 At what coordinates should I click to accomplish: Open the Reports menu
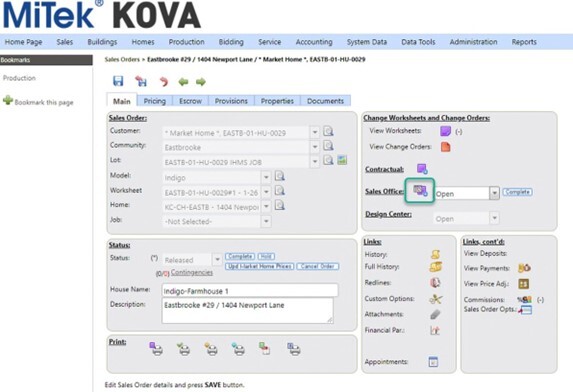[x=524, y=42]
